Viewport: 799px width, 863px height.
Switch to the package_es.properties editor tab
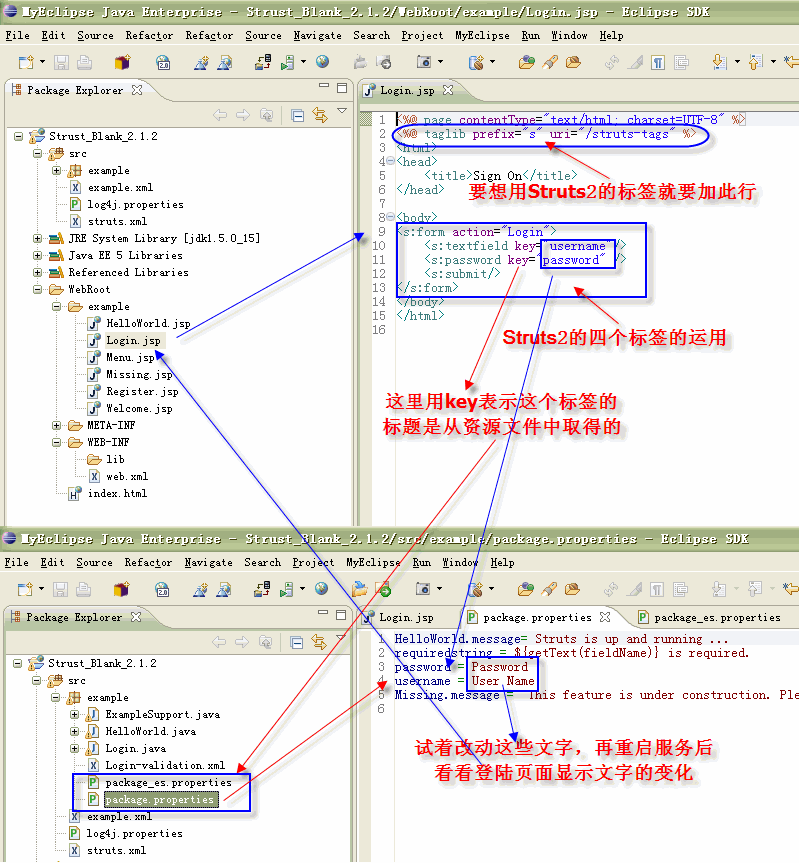pyautogui.click(x=709, y=618)
